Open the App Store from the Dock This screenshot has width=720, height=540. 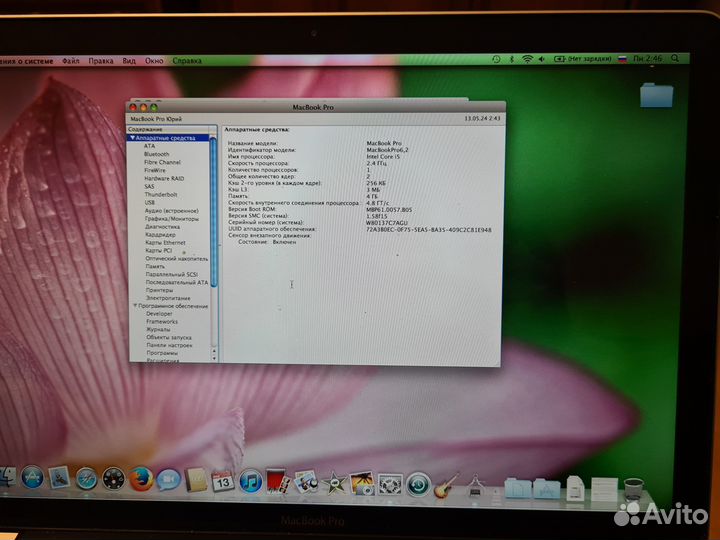[x=32, y=477]
